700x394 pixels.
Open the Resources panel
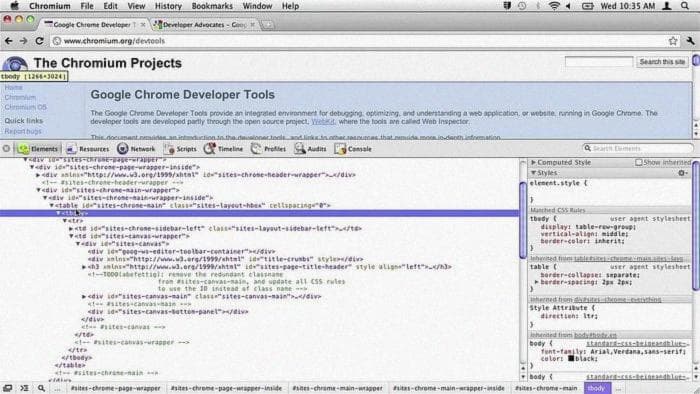(x=88, y=149)
